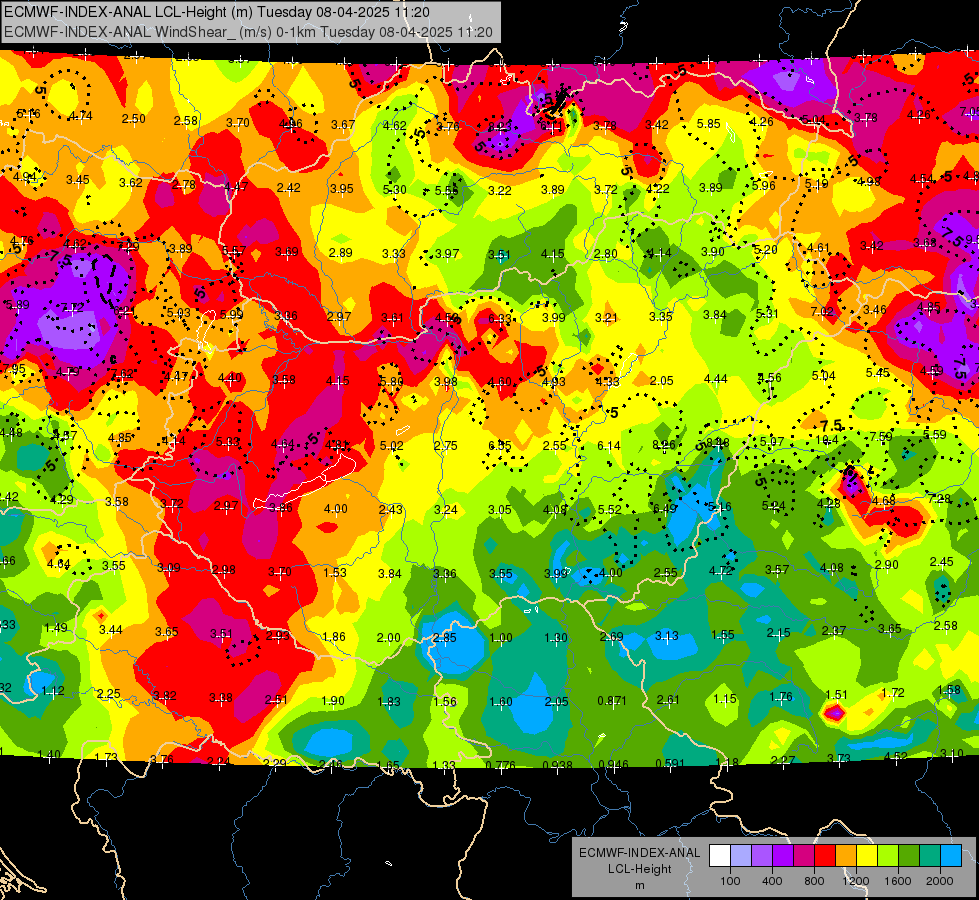Click the legend tick label 1600
The width and height of the screenshot is (979, 900).
click(x=898, y=881)
